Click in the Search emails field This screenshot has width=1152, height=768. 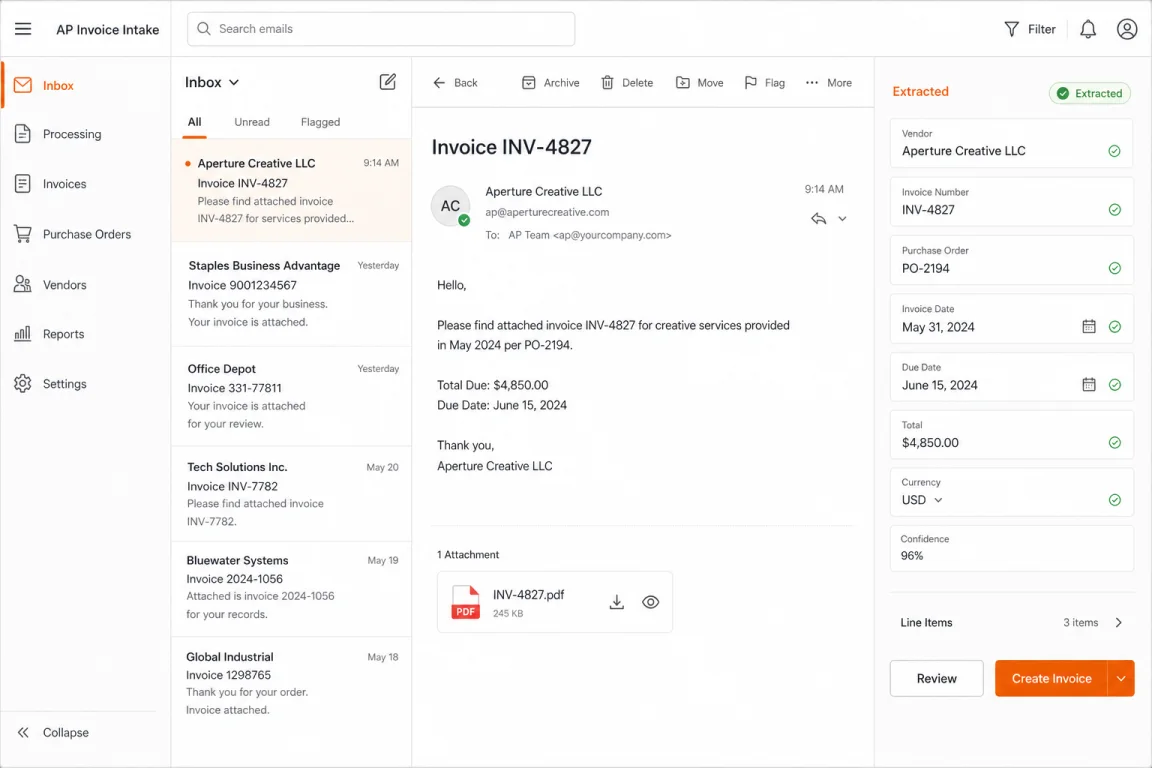pyautogui.click(x=381, y=29)
